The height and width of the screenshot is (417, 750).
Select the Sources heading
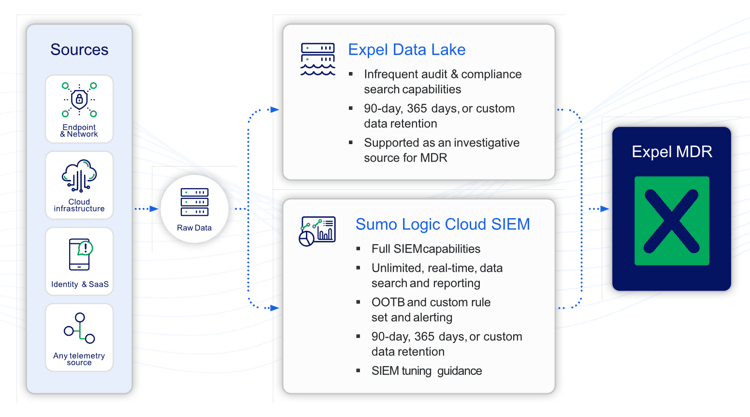click(79, 50)
